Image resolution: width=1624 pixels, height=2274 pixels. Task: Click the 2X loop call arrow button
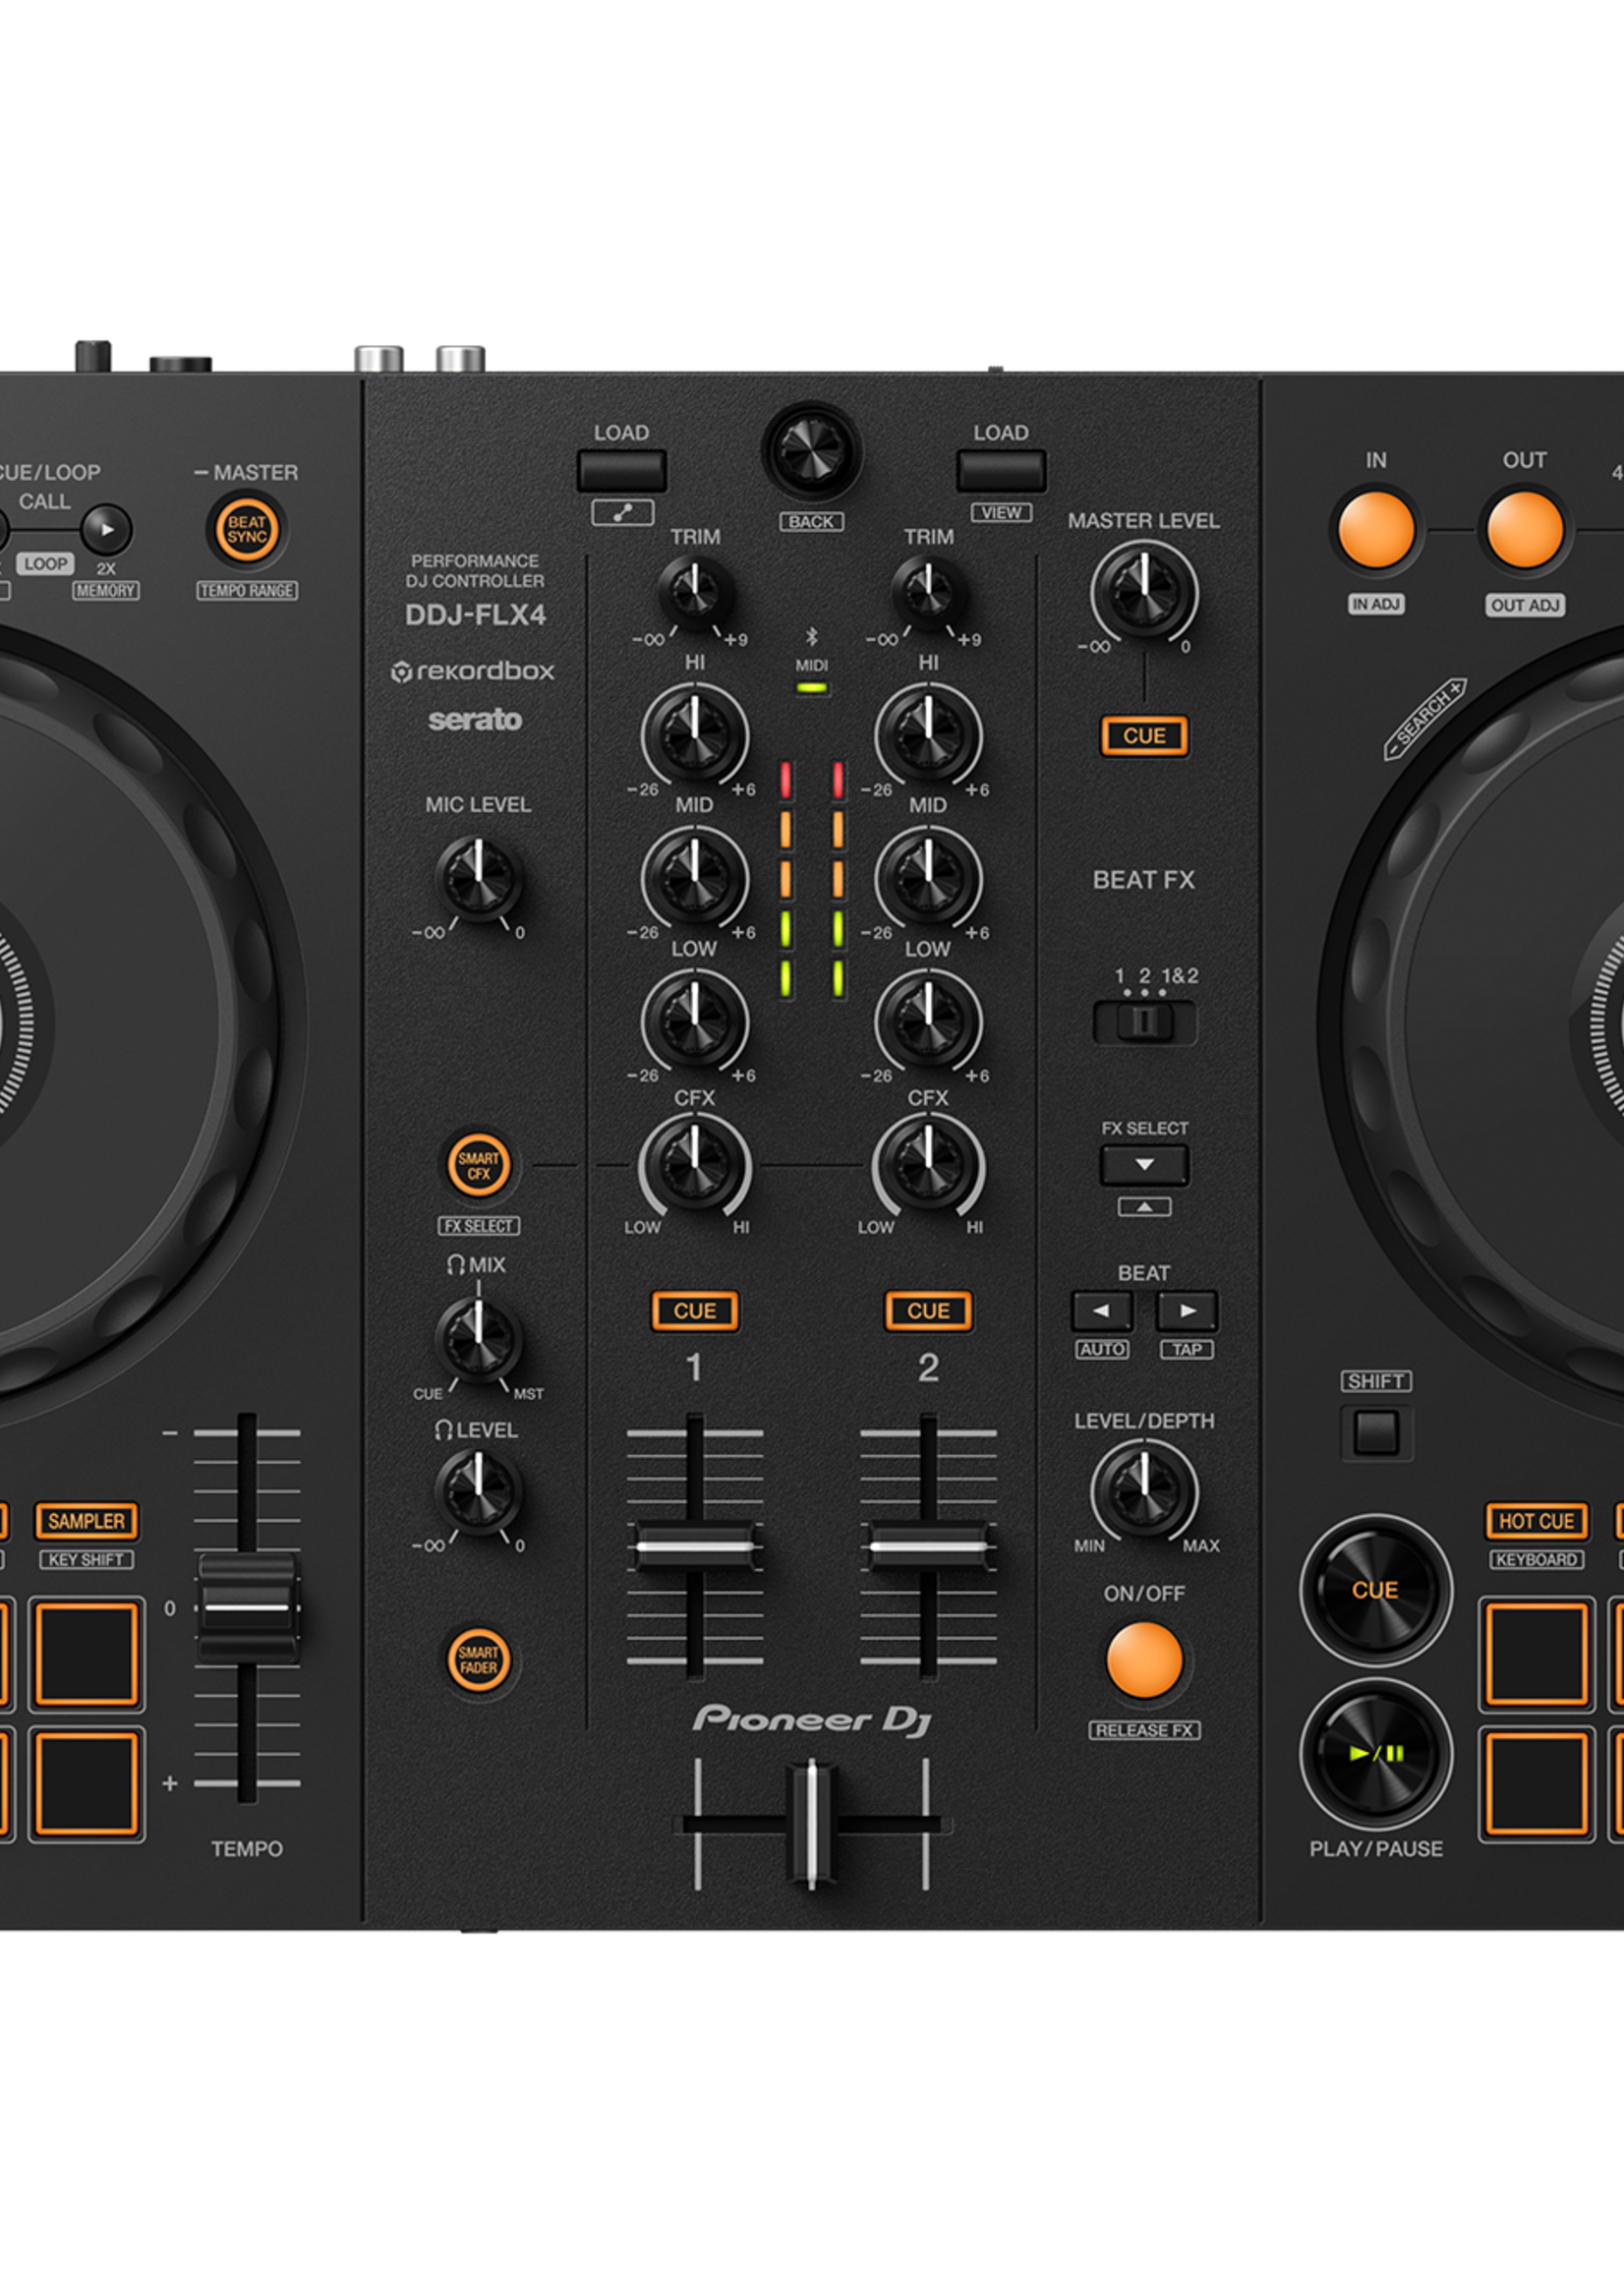pyautogui.click(x=106, y=530)
